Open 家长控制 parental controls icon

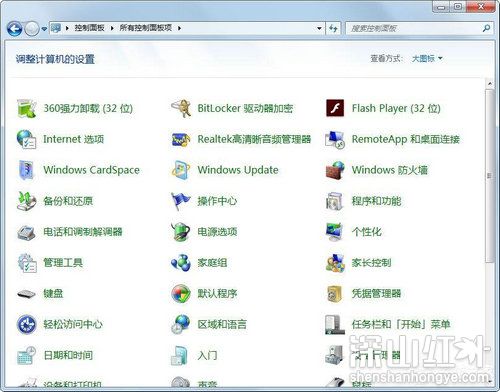point(335,263)
